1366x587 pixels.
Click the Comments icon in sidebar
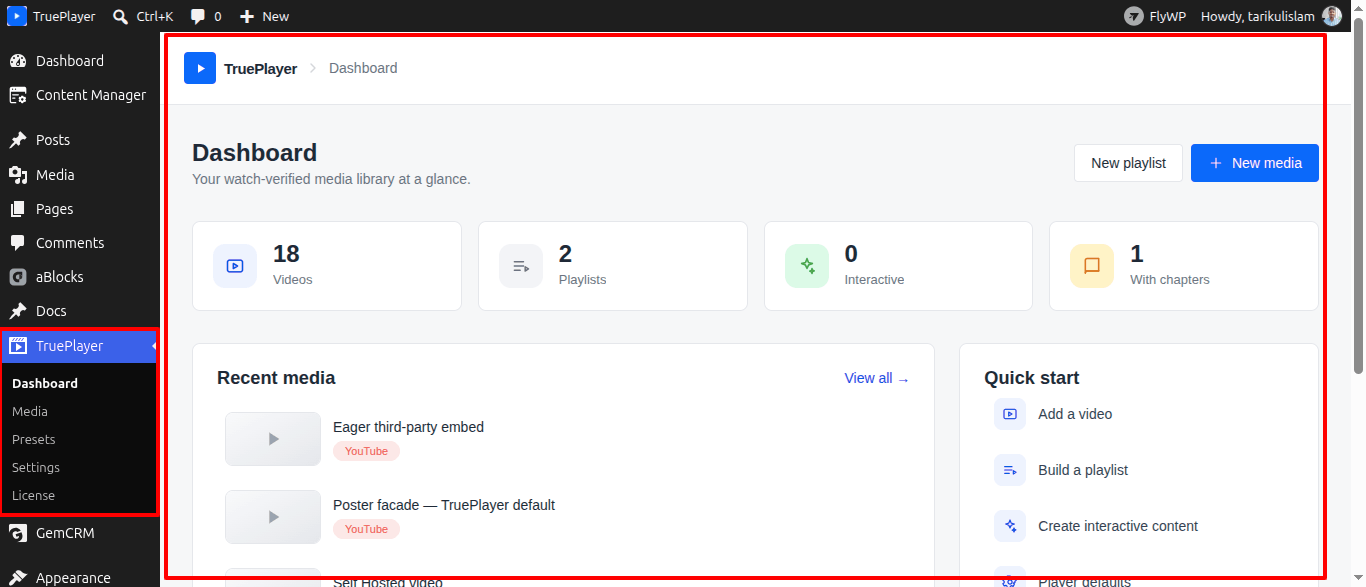pos(18,243)
